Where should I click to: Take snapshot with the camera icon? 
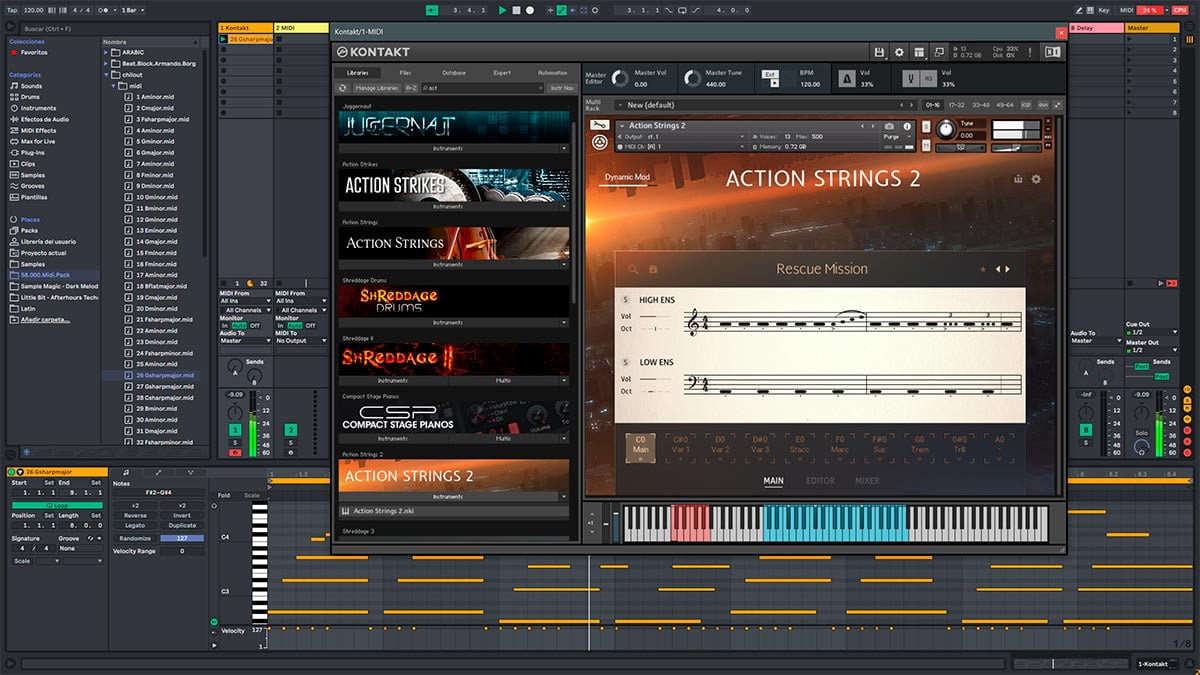889,126
